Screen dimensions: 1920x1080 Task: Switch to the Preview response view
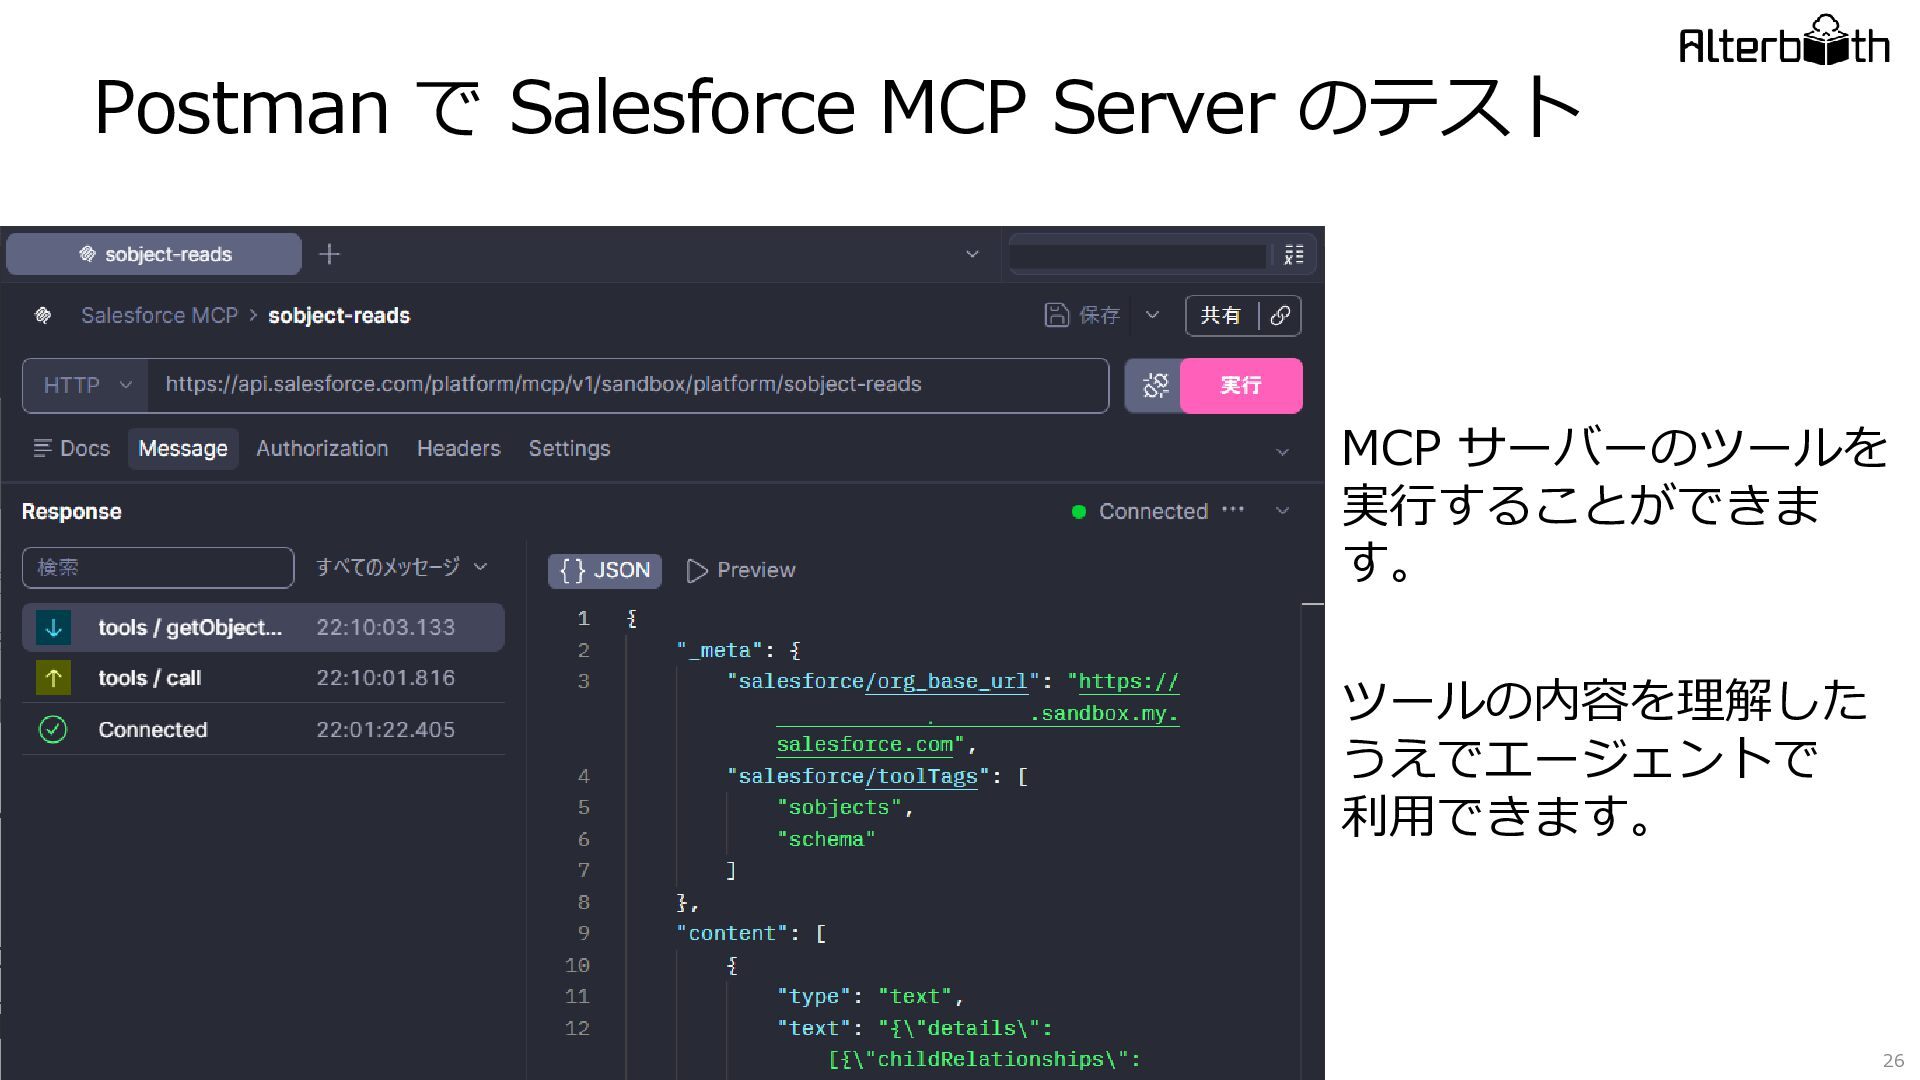pos(741,570)
